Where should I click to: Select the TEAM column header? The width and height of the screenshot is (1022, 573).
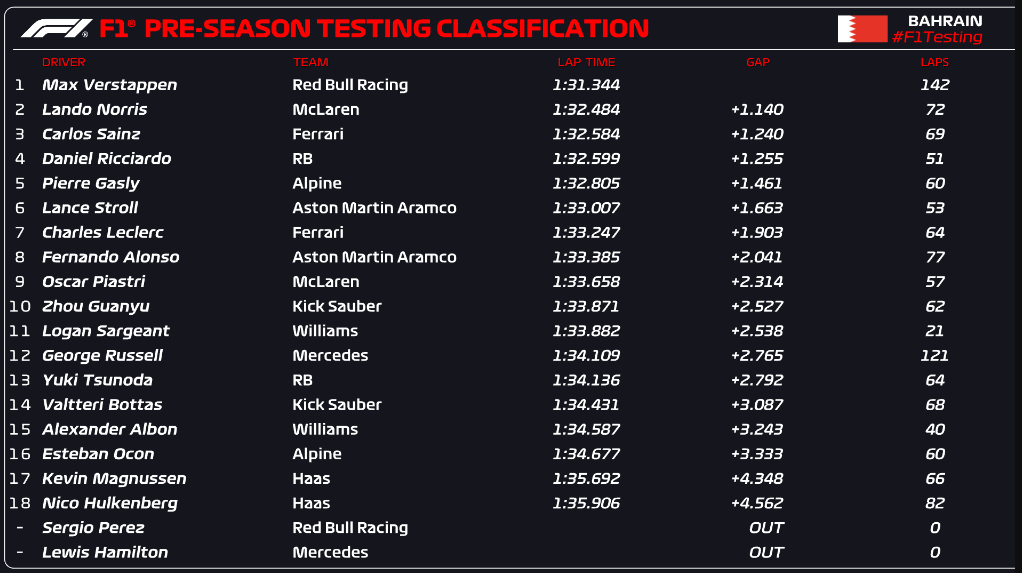pyautogui.click(x=310, y=62)
